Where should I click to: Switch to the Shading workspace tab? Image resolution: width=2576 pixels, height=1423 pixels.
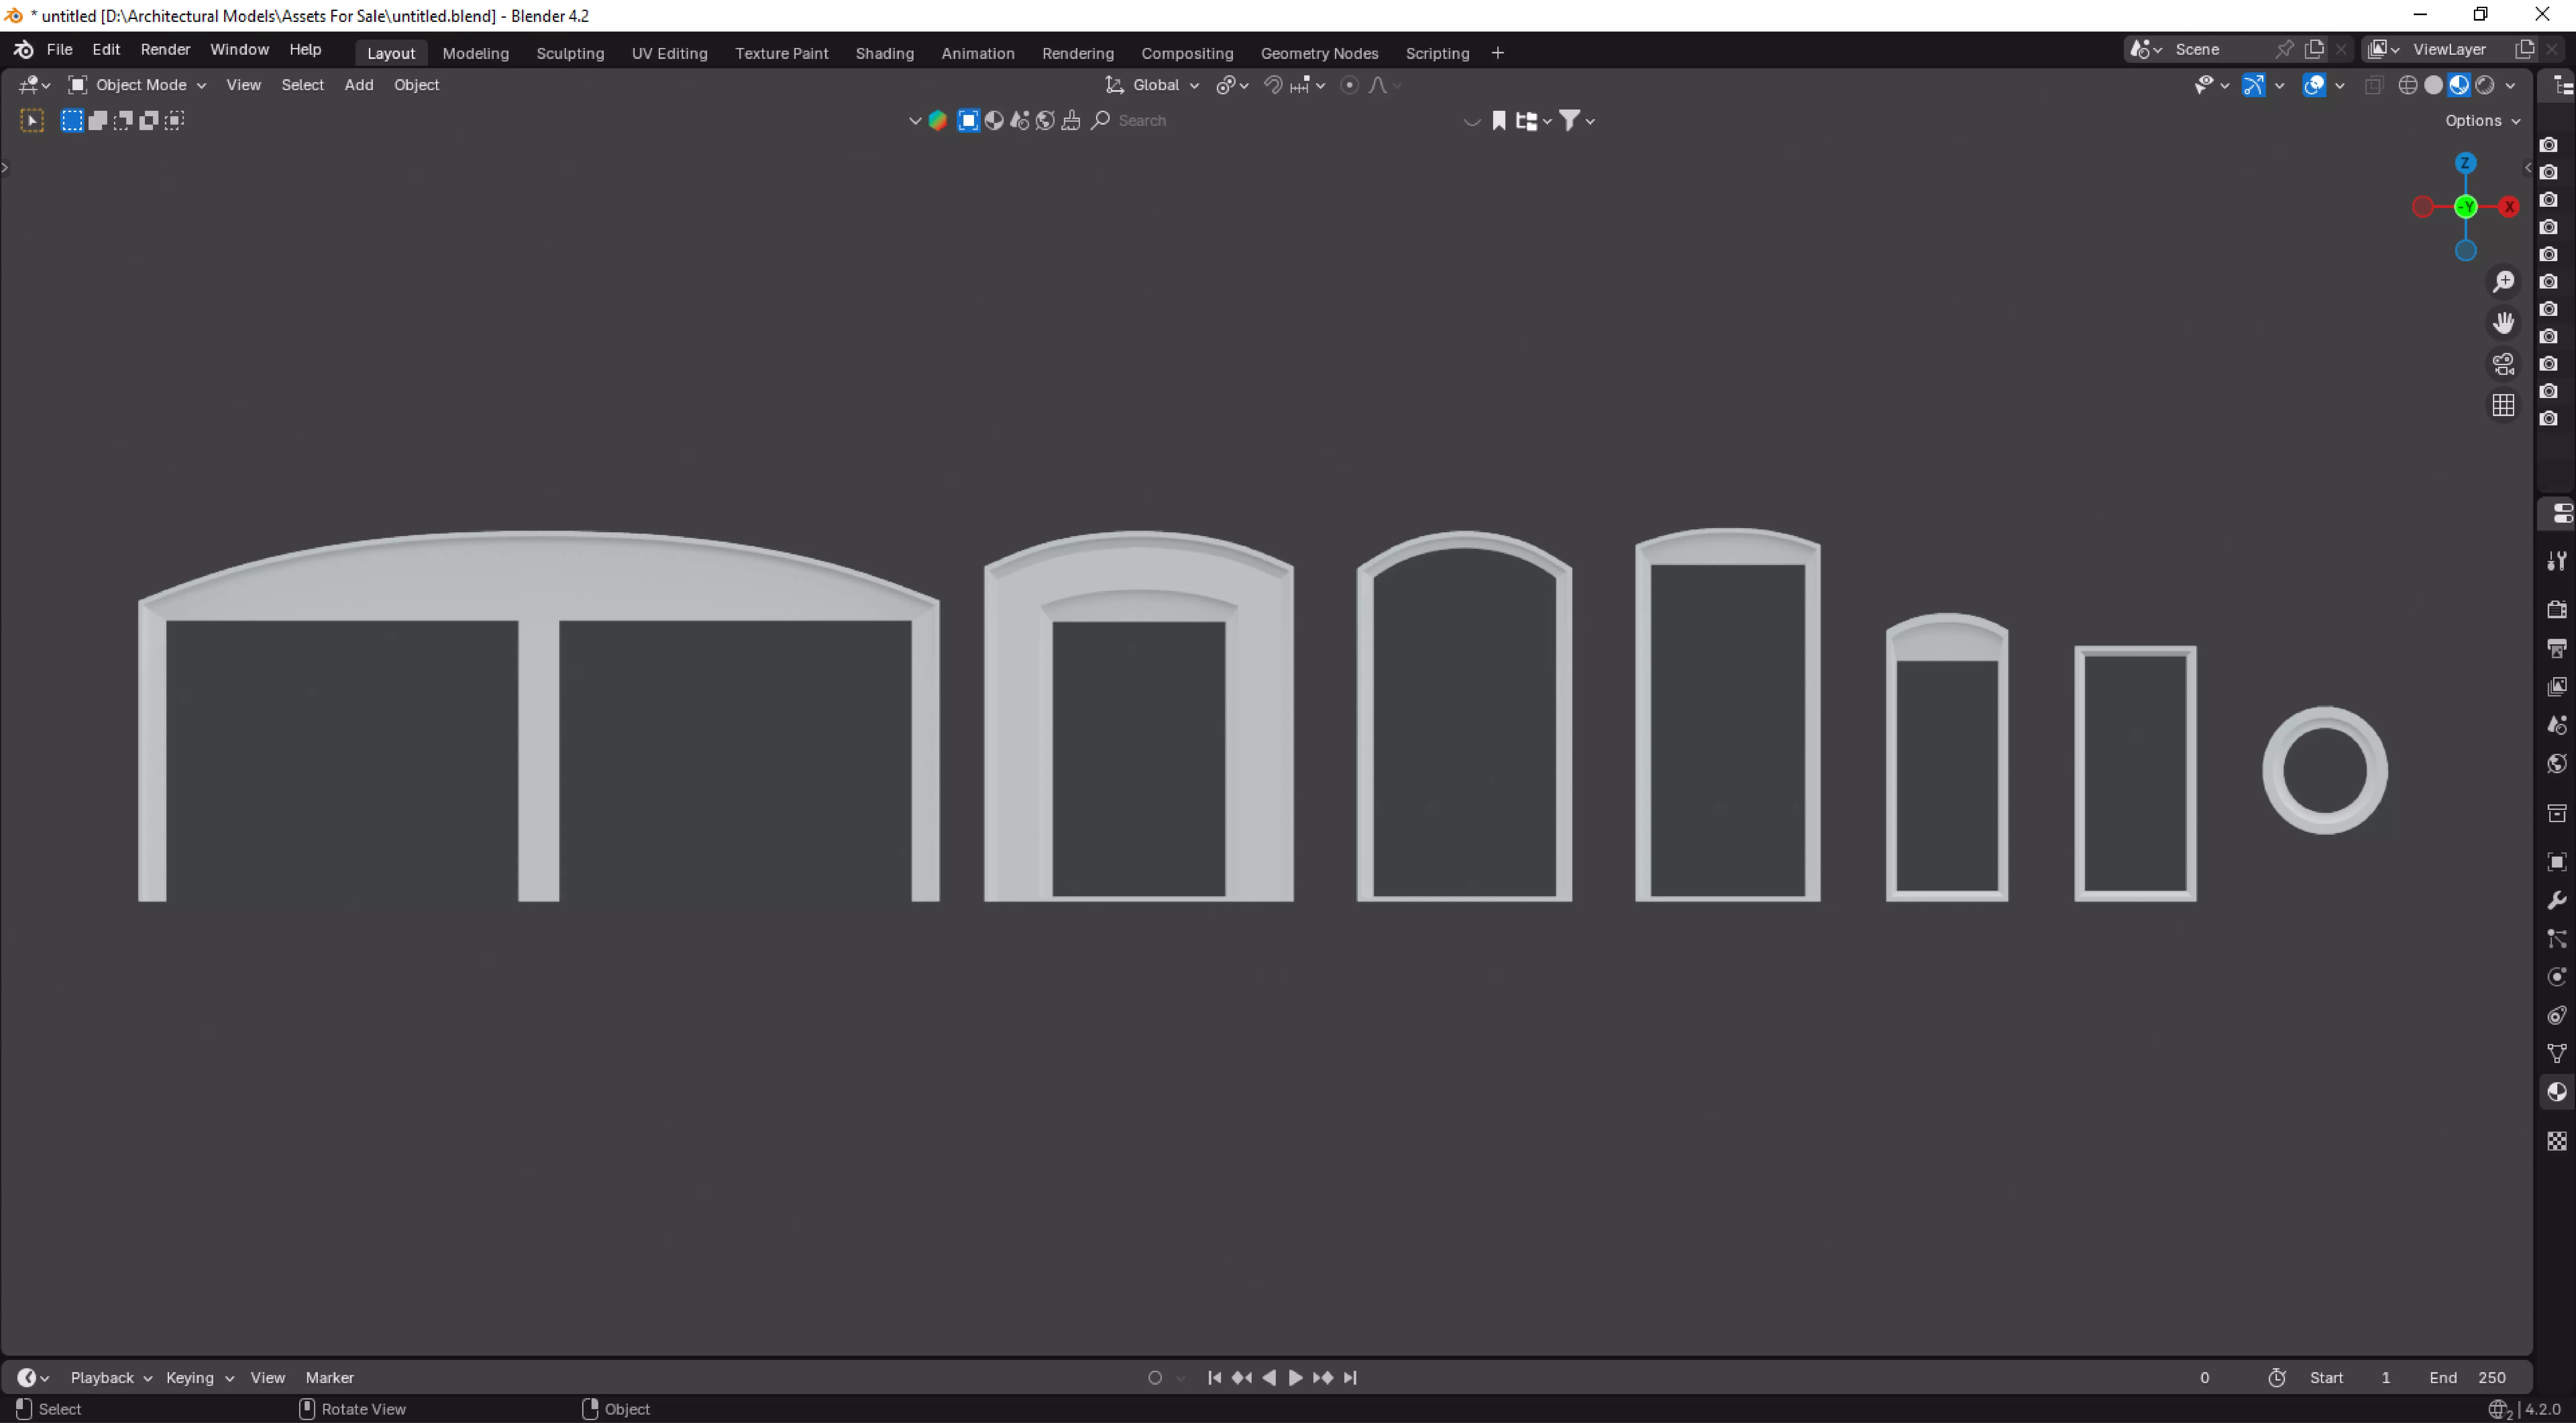coord(884,53)
